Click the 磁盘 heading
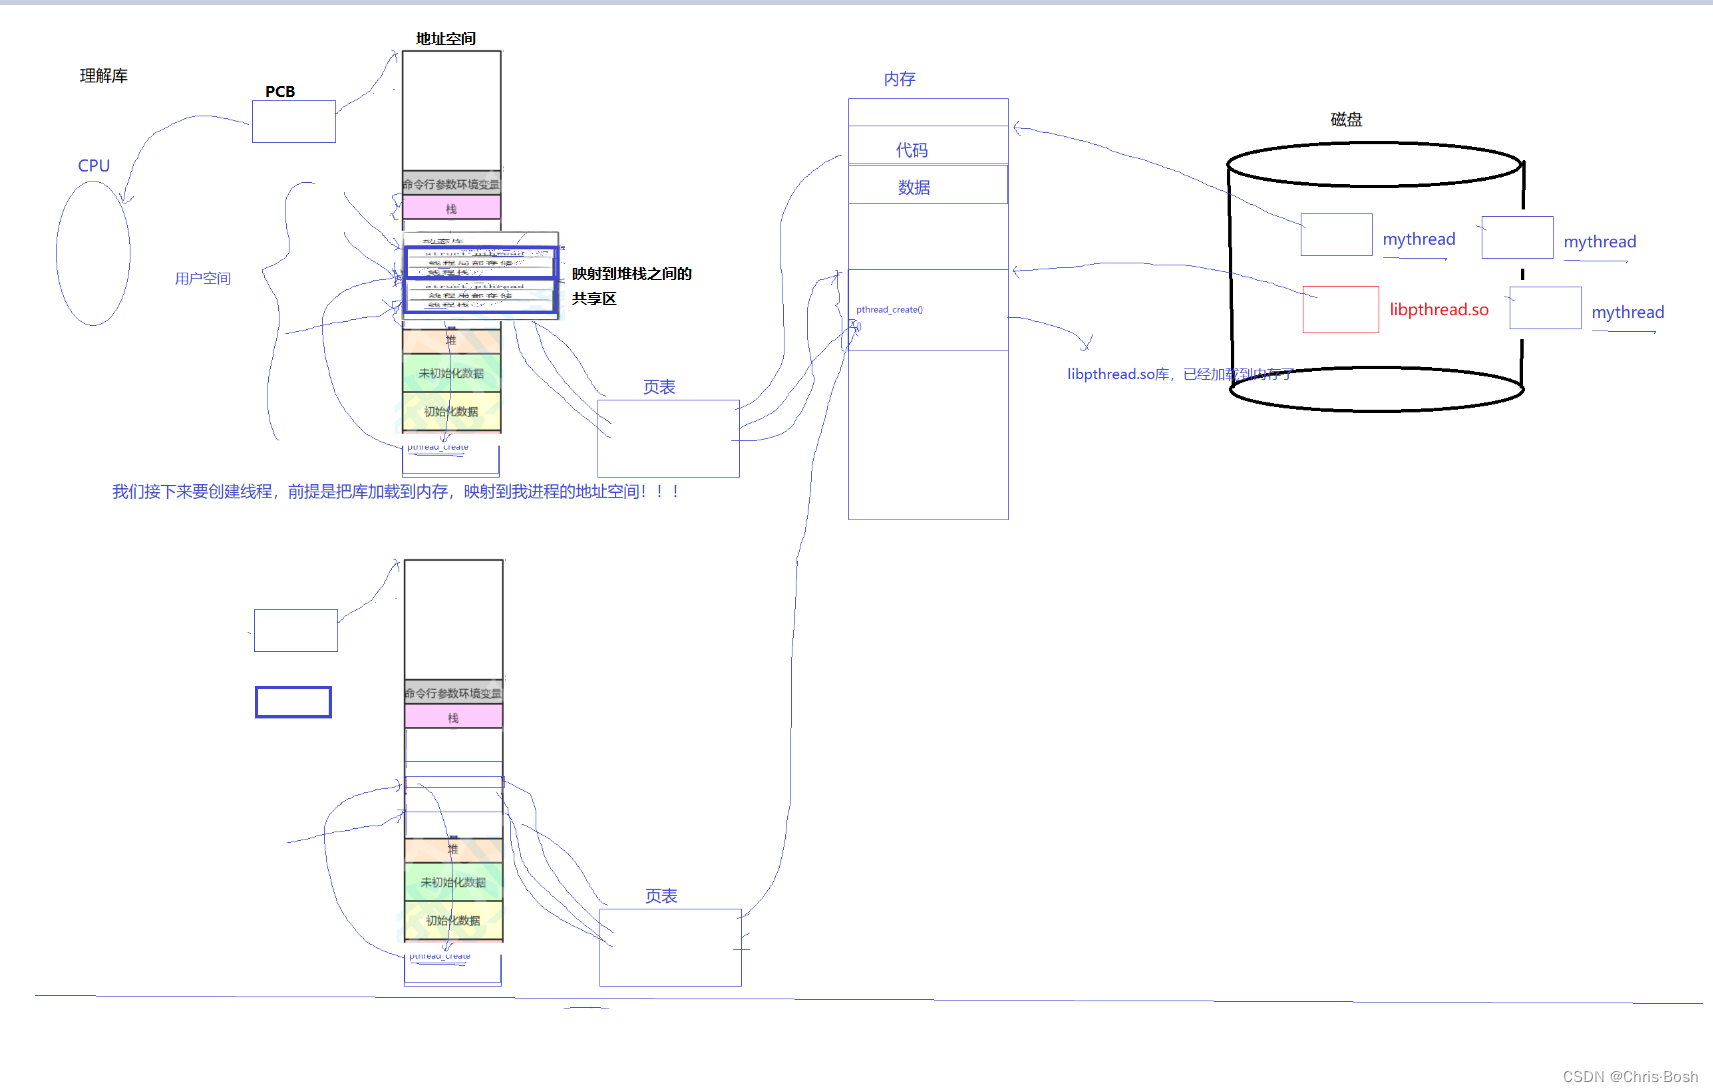The image size is (1713, 1092). coord(1346,119)
